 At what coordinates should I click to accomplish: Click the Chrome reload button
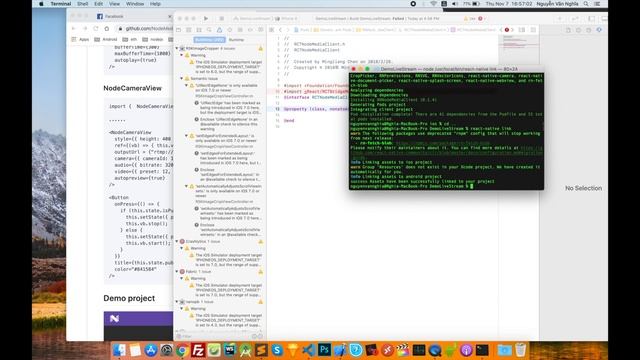[x=96, y=29]
